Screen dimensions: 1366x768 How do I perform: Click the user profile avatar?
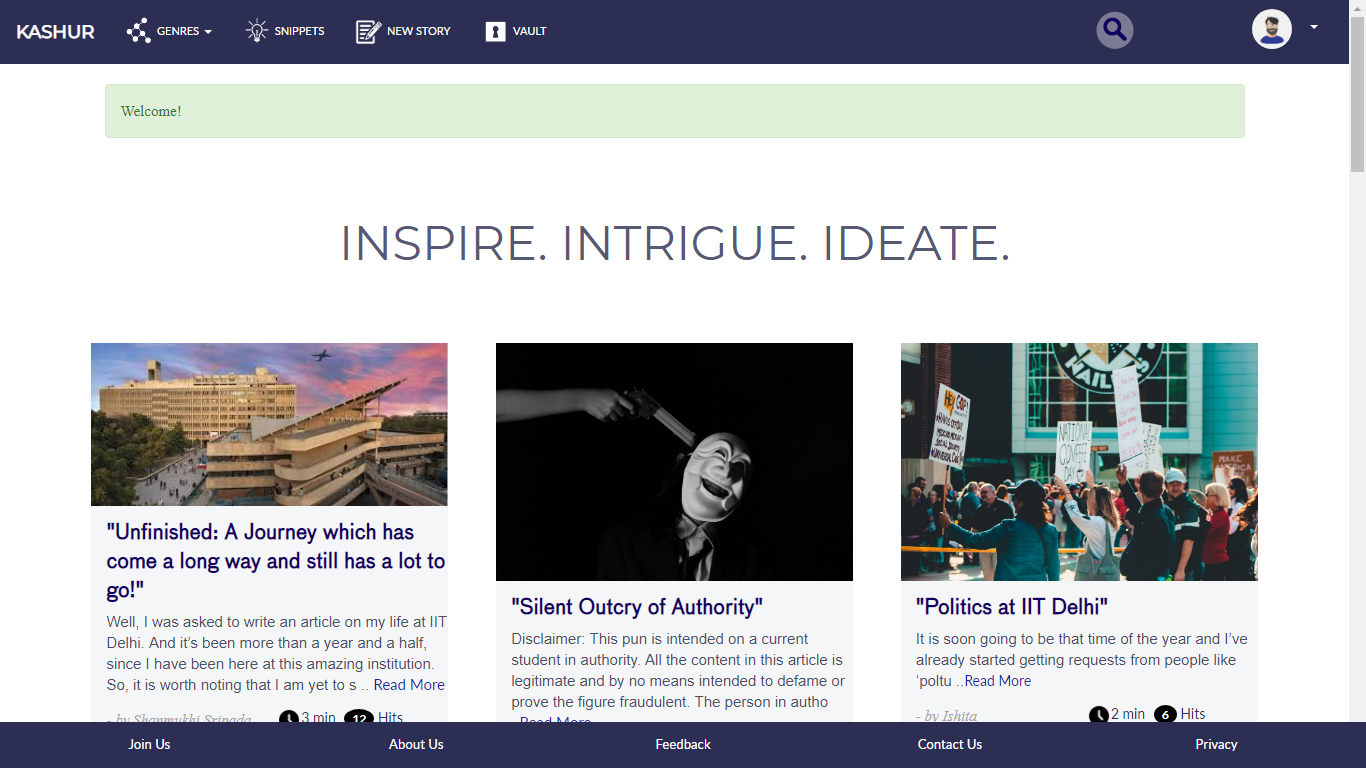coord(1271,30)
